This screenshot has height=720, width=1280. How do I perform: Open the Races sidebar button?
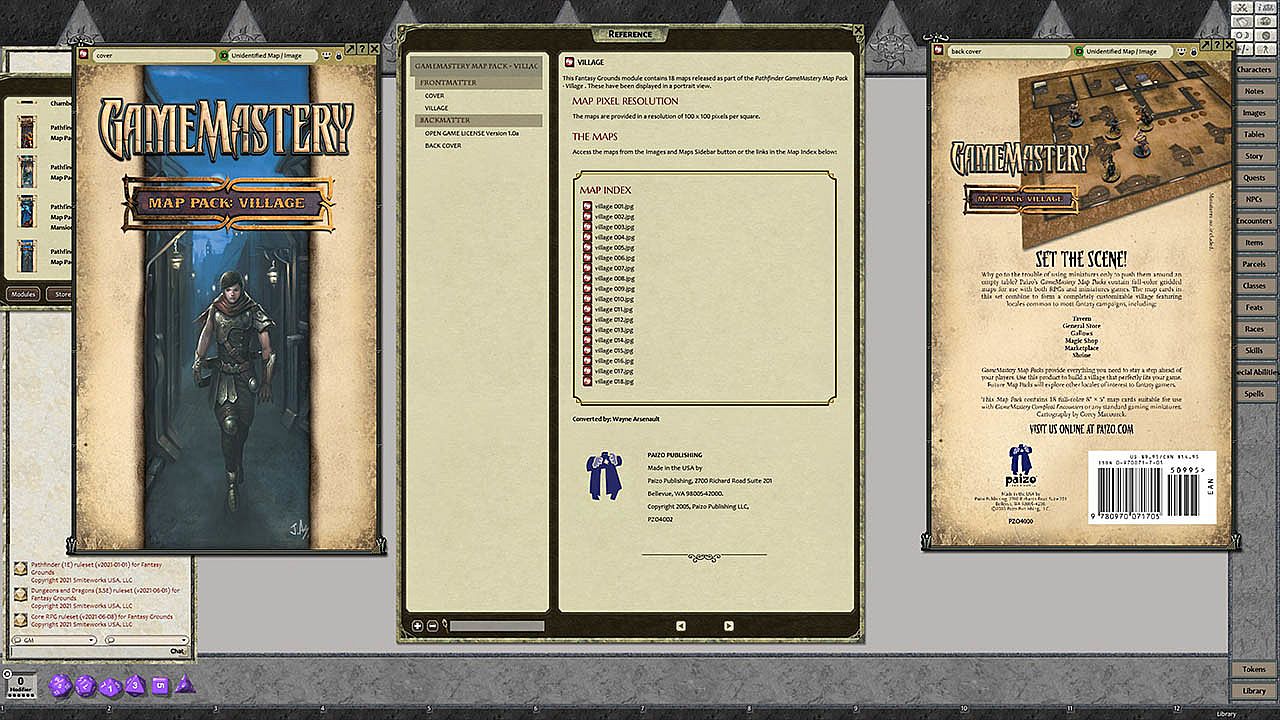pos(1254,329)
